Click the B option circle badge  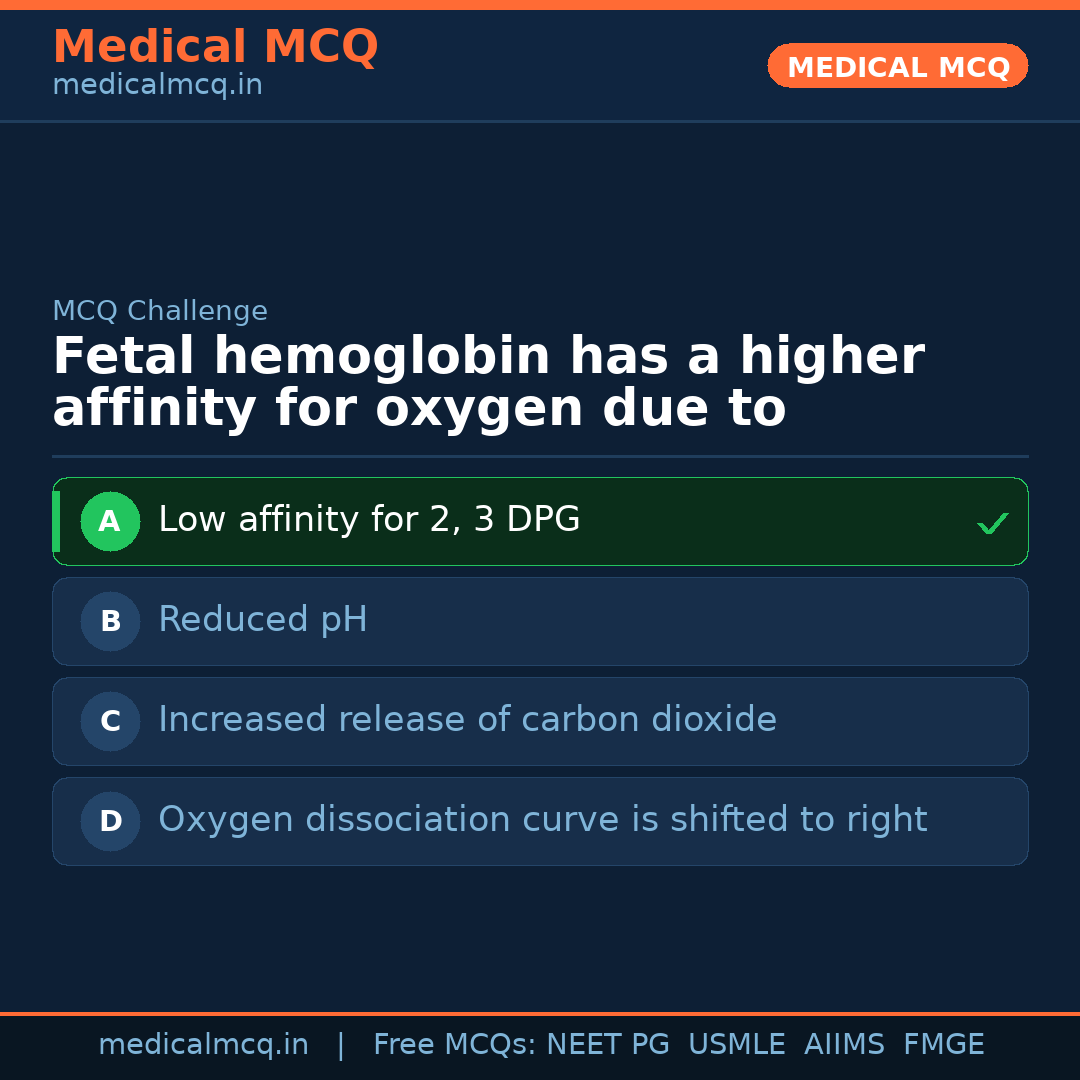pos(110,621)
